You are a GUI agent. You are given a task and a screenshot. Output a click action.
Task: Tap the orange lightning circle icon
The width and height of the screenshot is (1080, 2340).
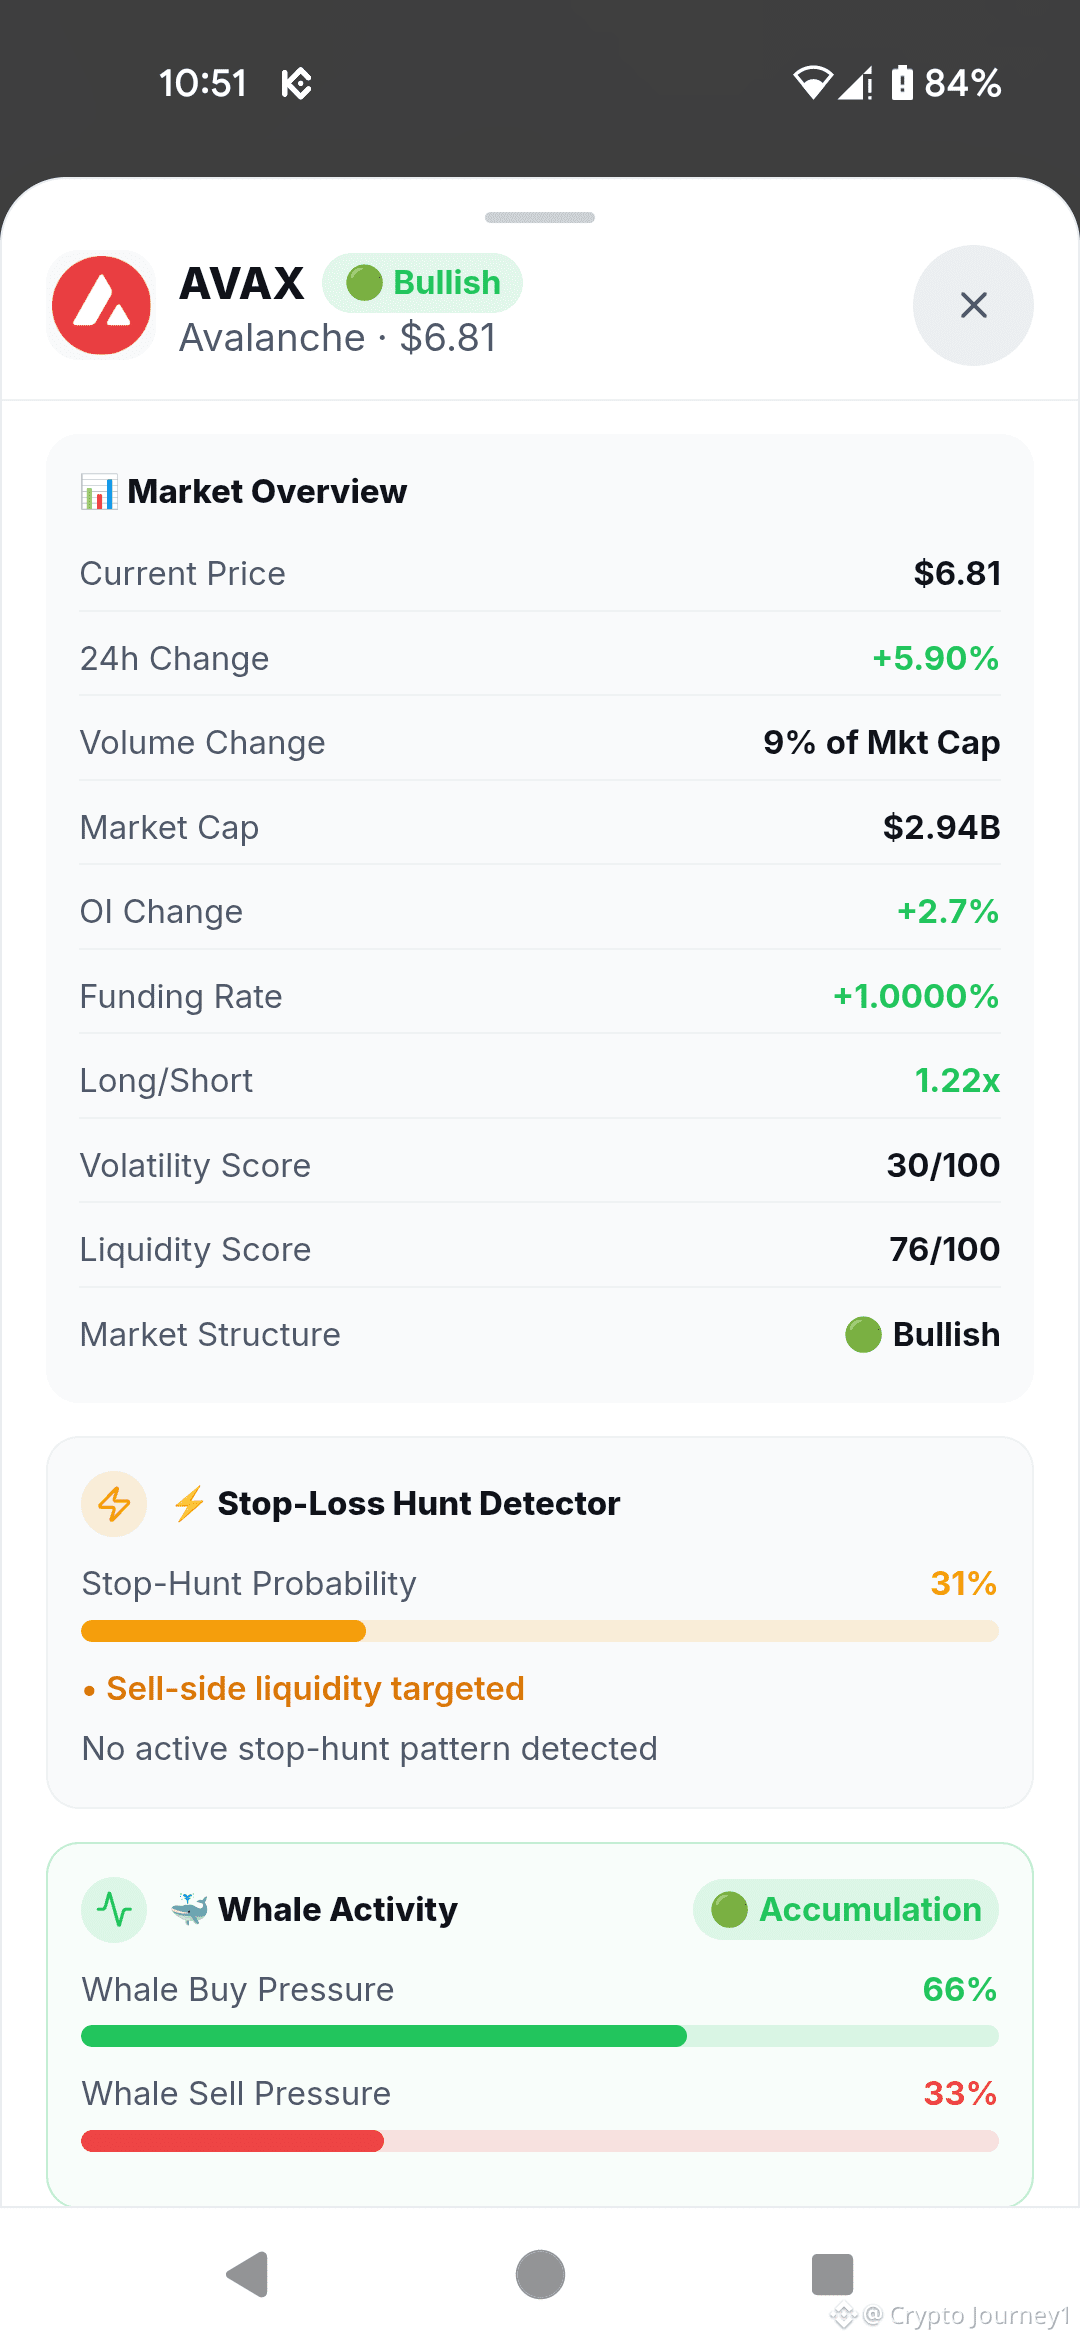pos(114,1504)
